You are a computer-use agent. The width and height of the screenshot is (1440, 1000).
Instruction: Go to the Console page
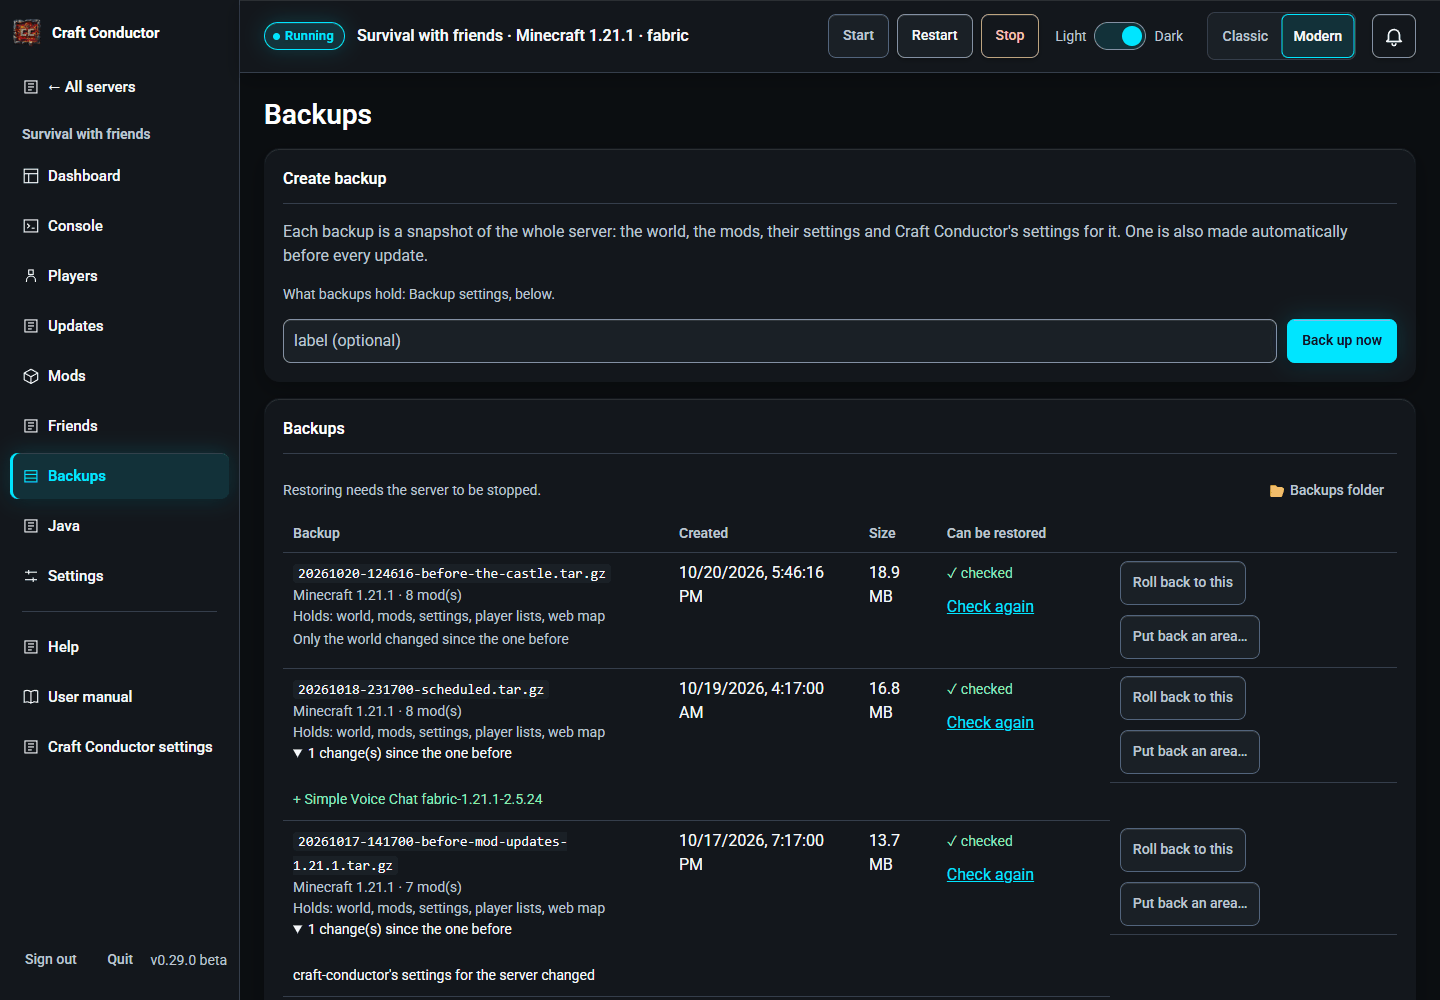tap(120, 226)
